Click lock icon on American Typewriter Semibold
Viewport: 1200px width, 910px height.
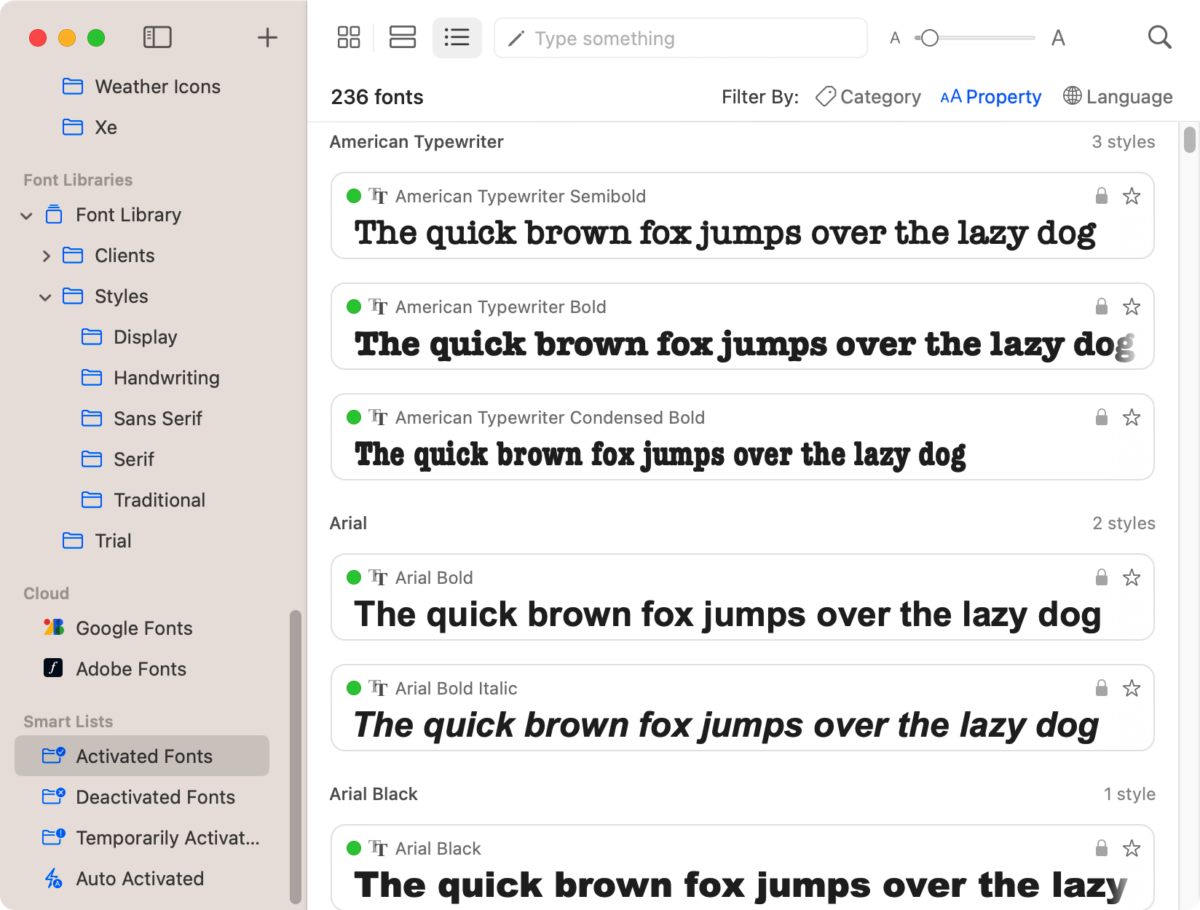pos(1101,196)
